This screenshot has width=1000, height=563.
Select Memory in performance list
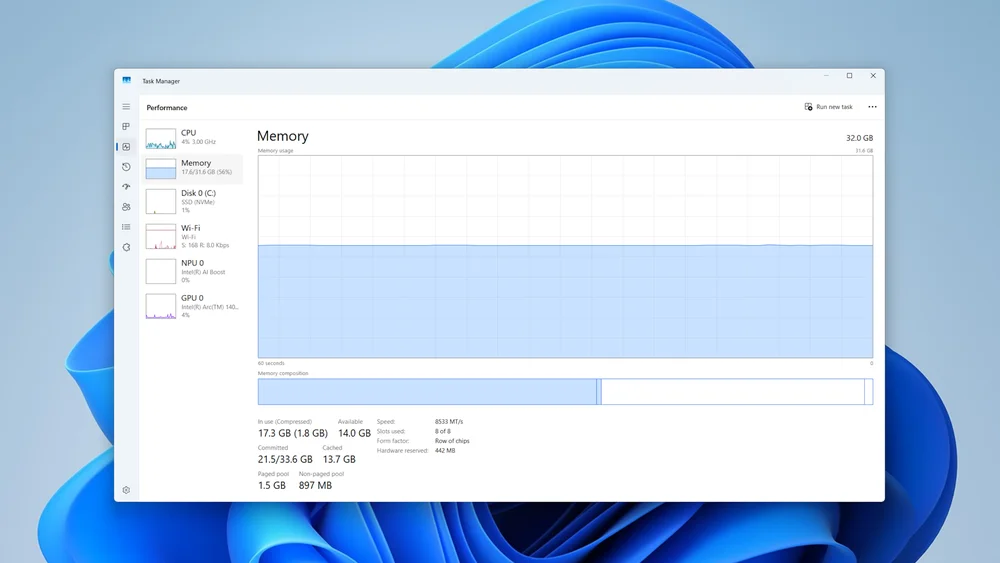click(x=193, y=168)
